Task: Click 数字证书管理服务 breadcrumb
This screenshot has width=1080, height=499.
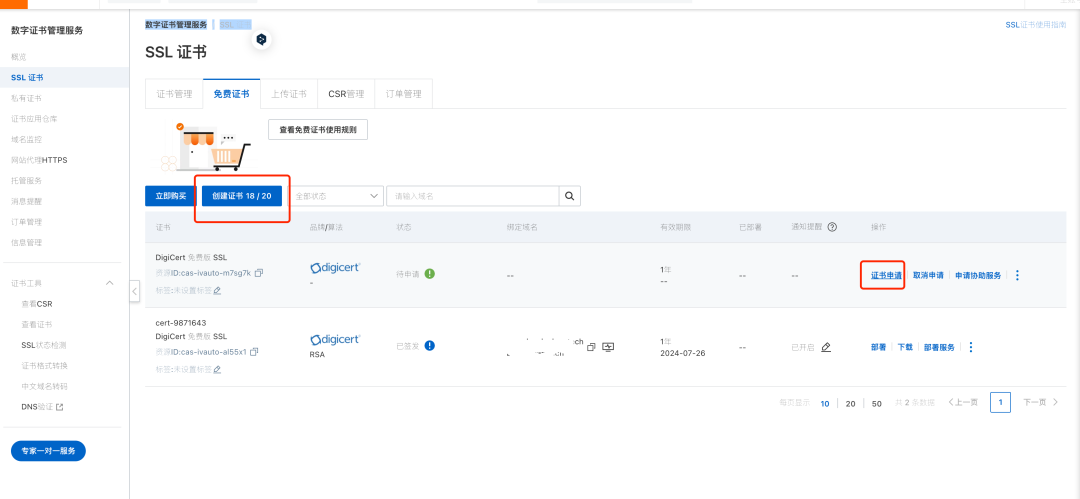Action: pyautogui.click(x=176, y=24)
